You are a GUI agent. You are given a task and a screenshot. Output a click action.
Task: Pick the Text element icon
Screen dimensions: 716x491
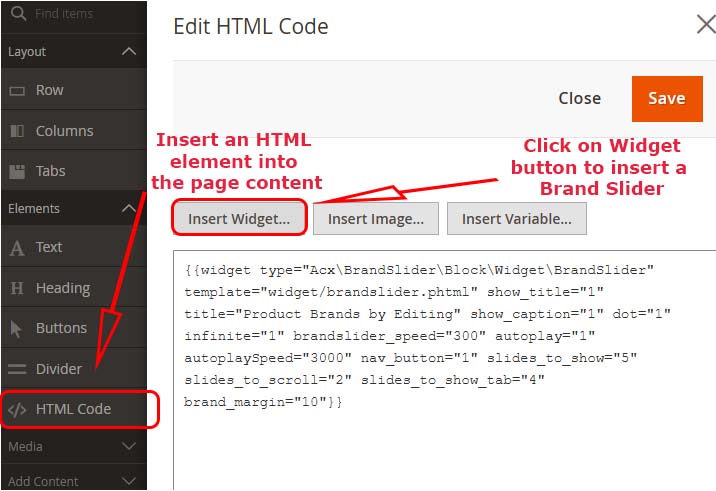(17, 248)
